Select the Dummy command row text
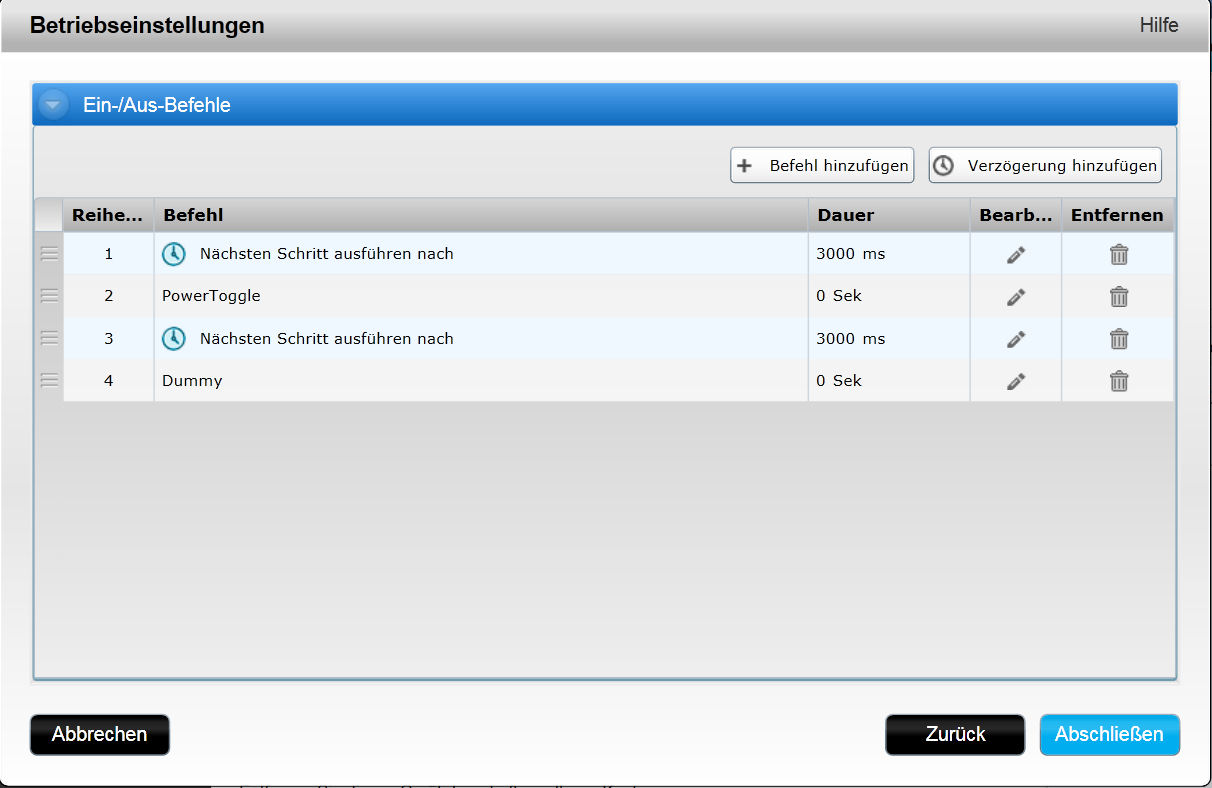Viewport: 1212px width, 788px height. point(192,381)
